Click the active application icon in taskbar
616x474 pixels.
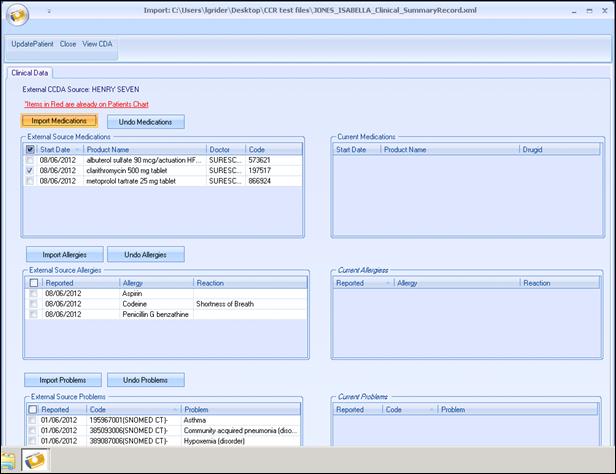tap(35, 462)
